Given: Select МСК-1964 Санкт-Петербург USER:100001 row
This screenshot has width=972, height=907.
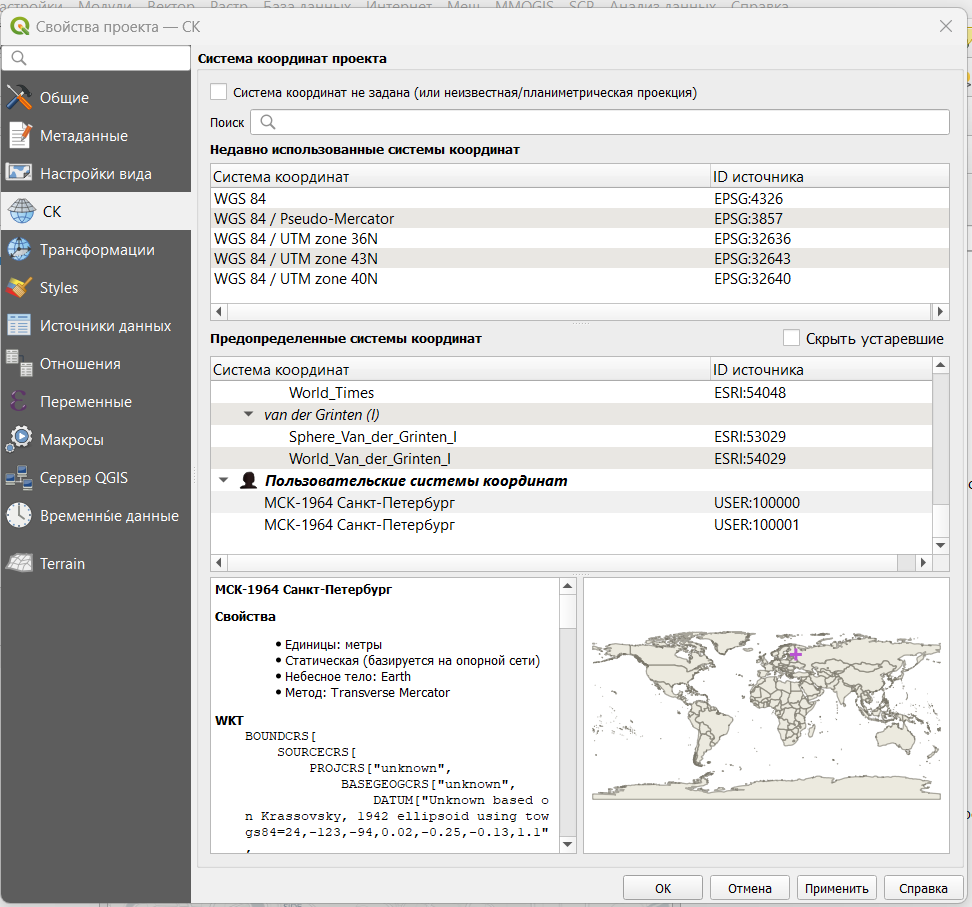Looking at the screenshot, I should [x=572, y=524].
